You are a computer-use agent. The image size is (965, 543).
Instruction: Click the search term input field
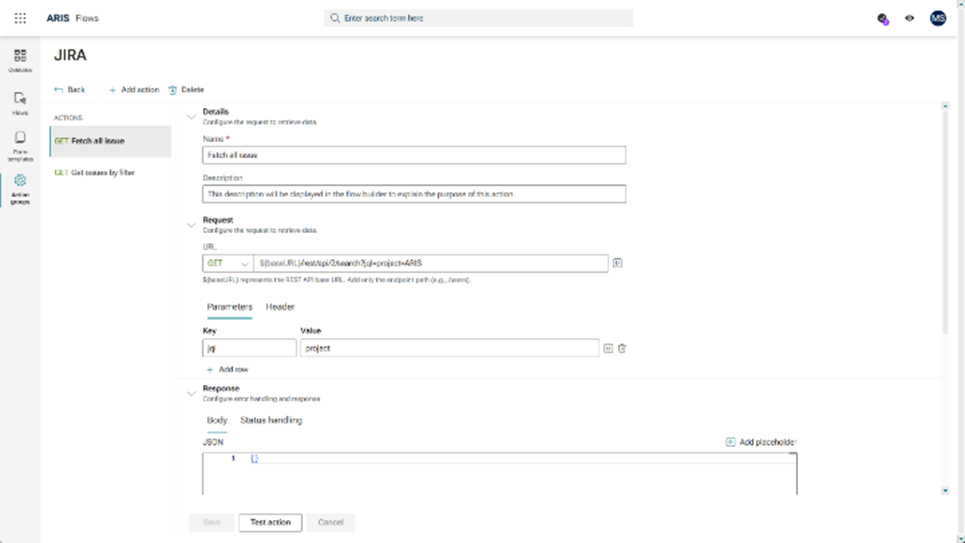coord(480,18)
